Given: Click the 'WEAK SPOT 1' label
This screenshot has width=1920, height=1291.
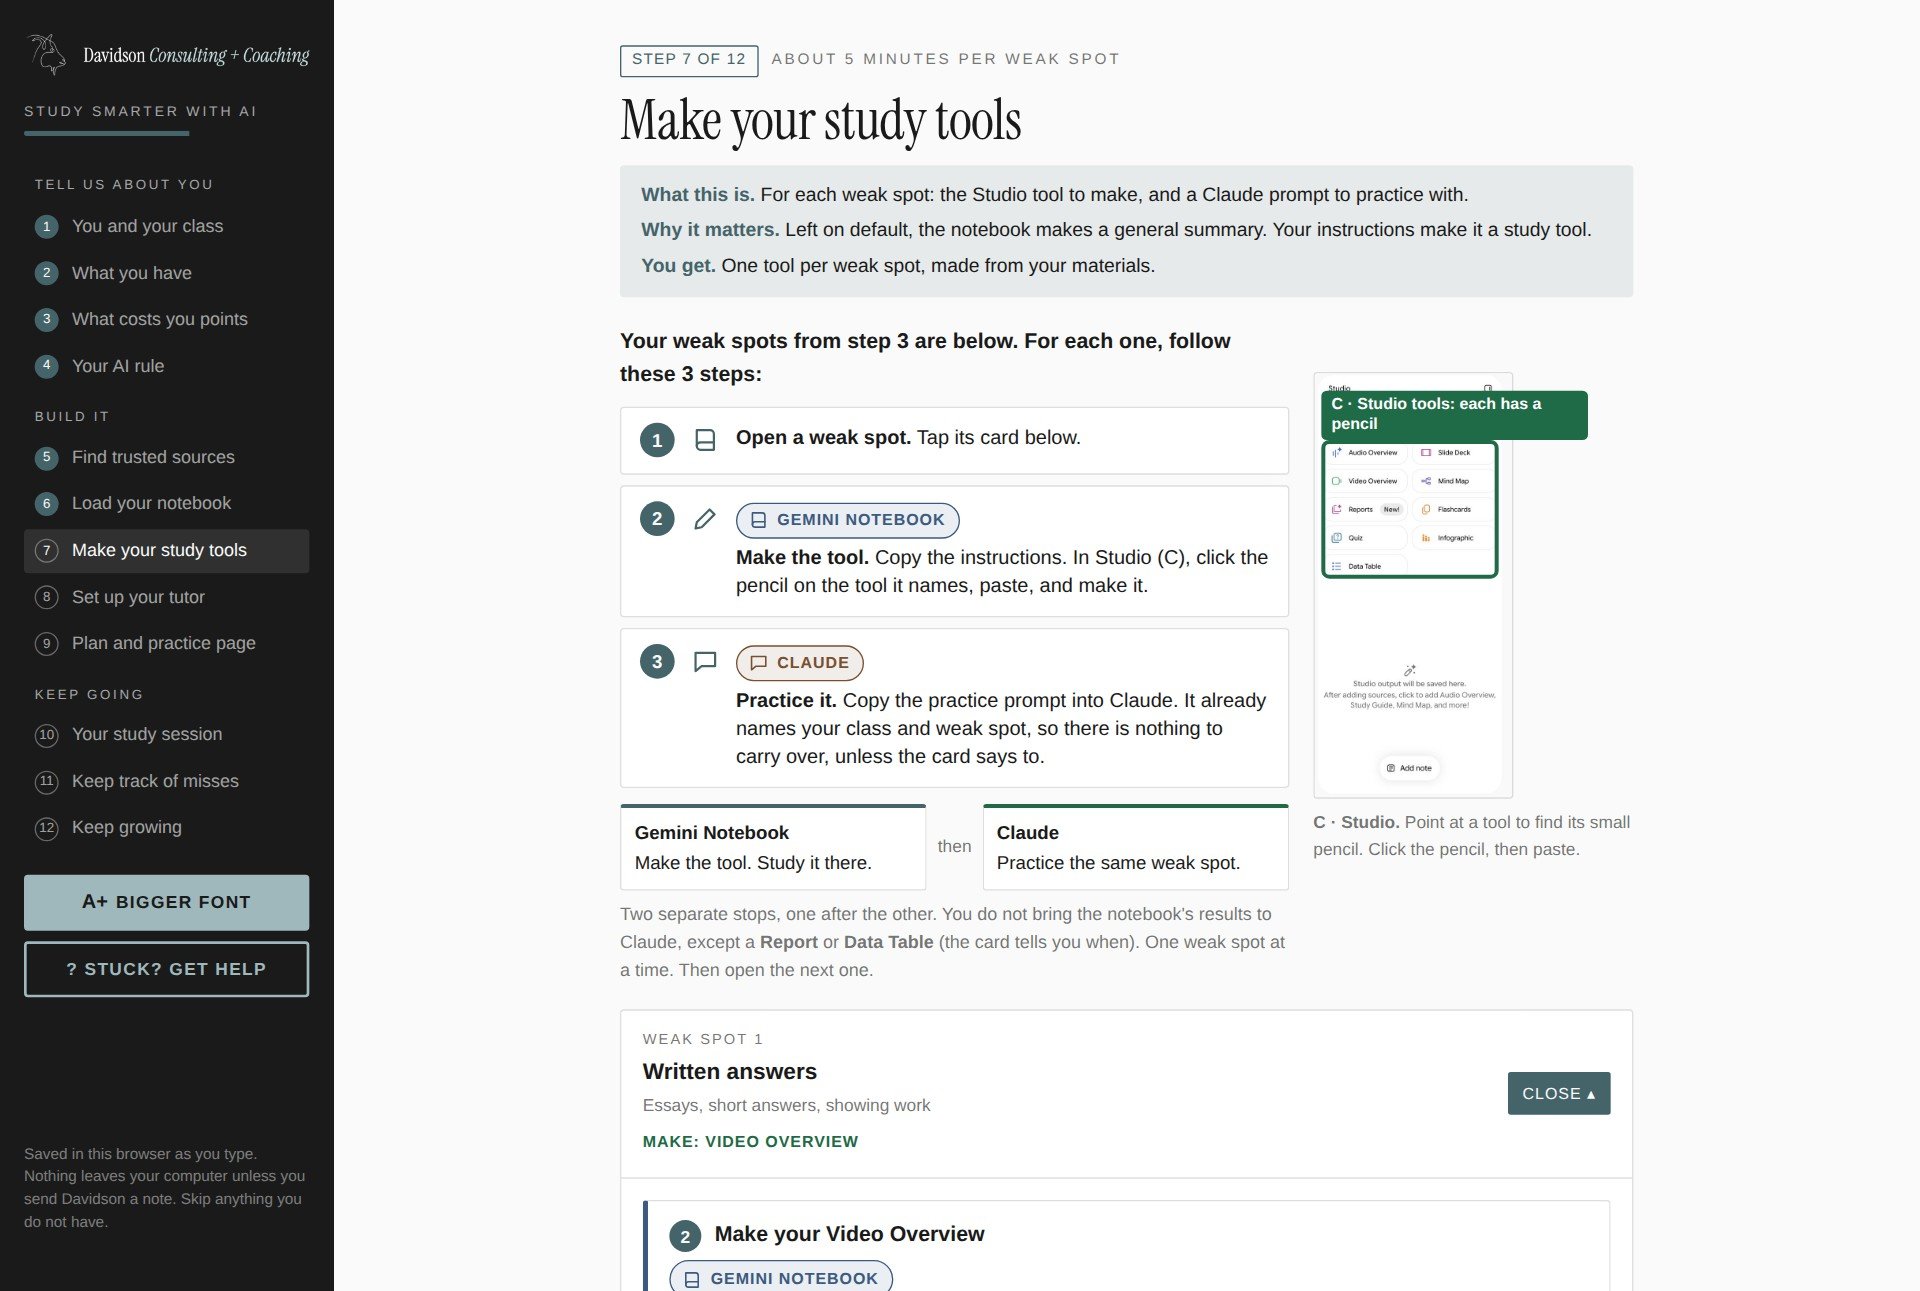Looking at the screenshot, I should click(x=702, y=1039).
